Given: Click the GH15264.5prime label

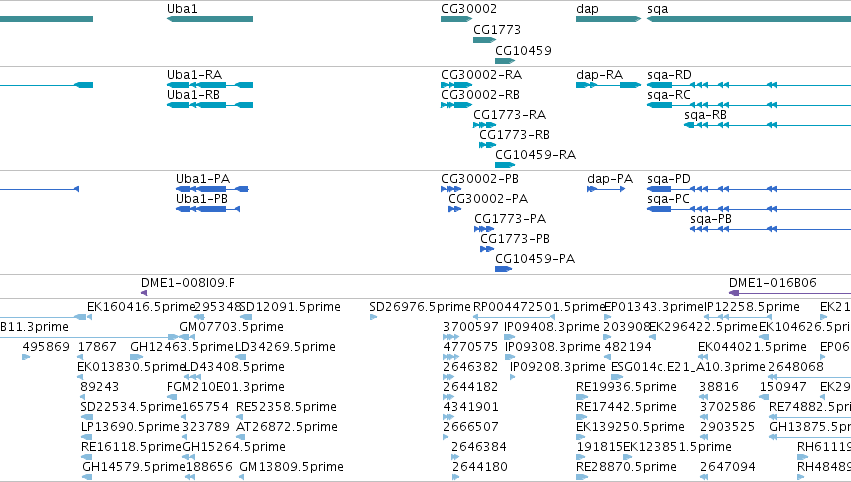Looking at the screenshot, I should 233,447.
